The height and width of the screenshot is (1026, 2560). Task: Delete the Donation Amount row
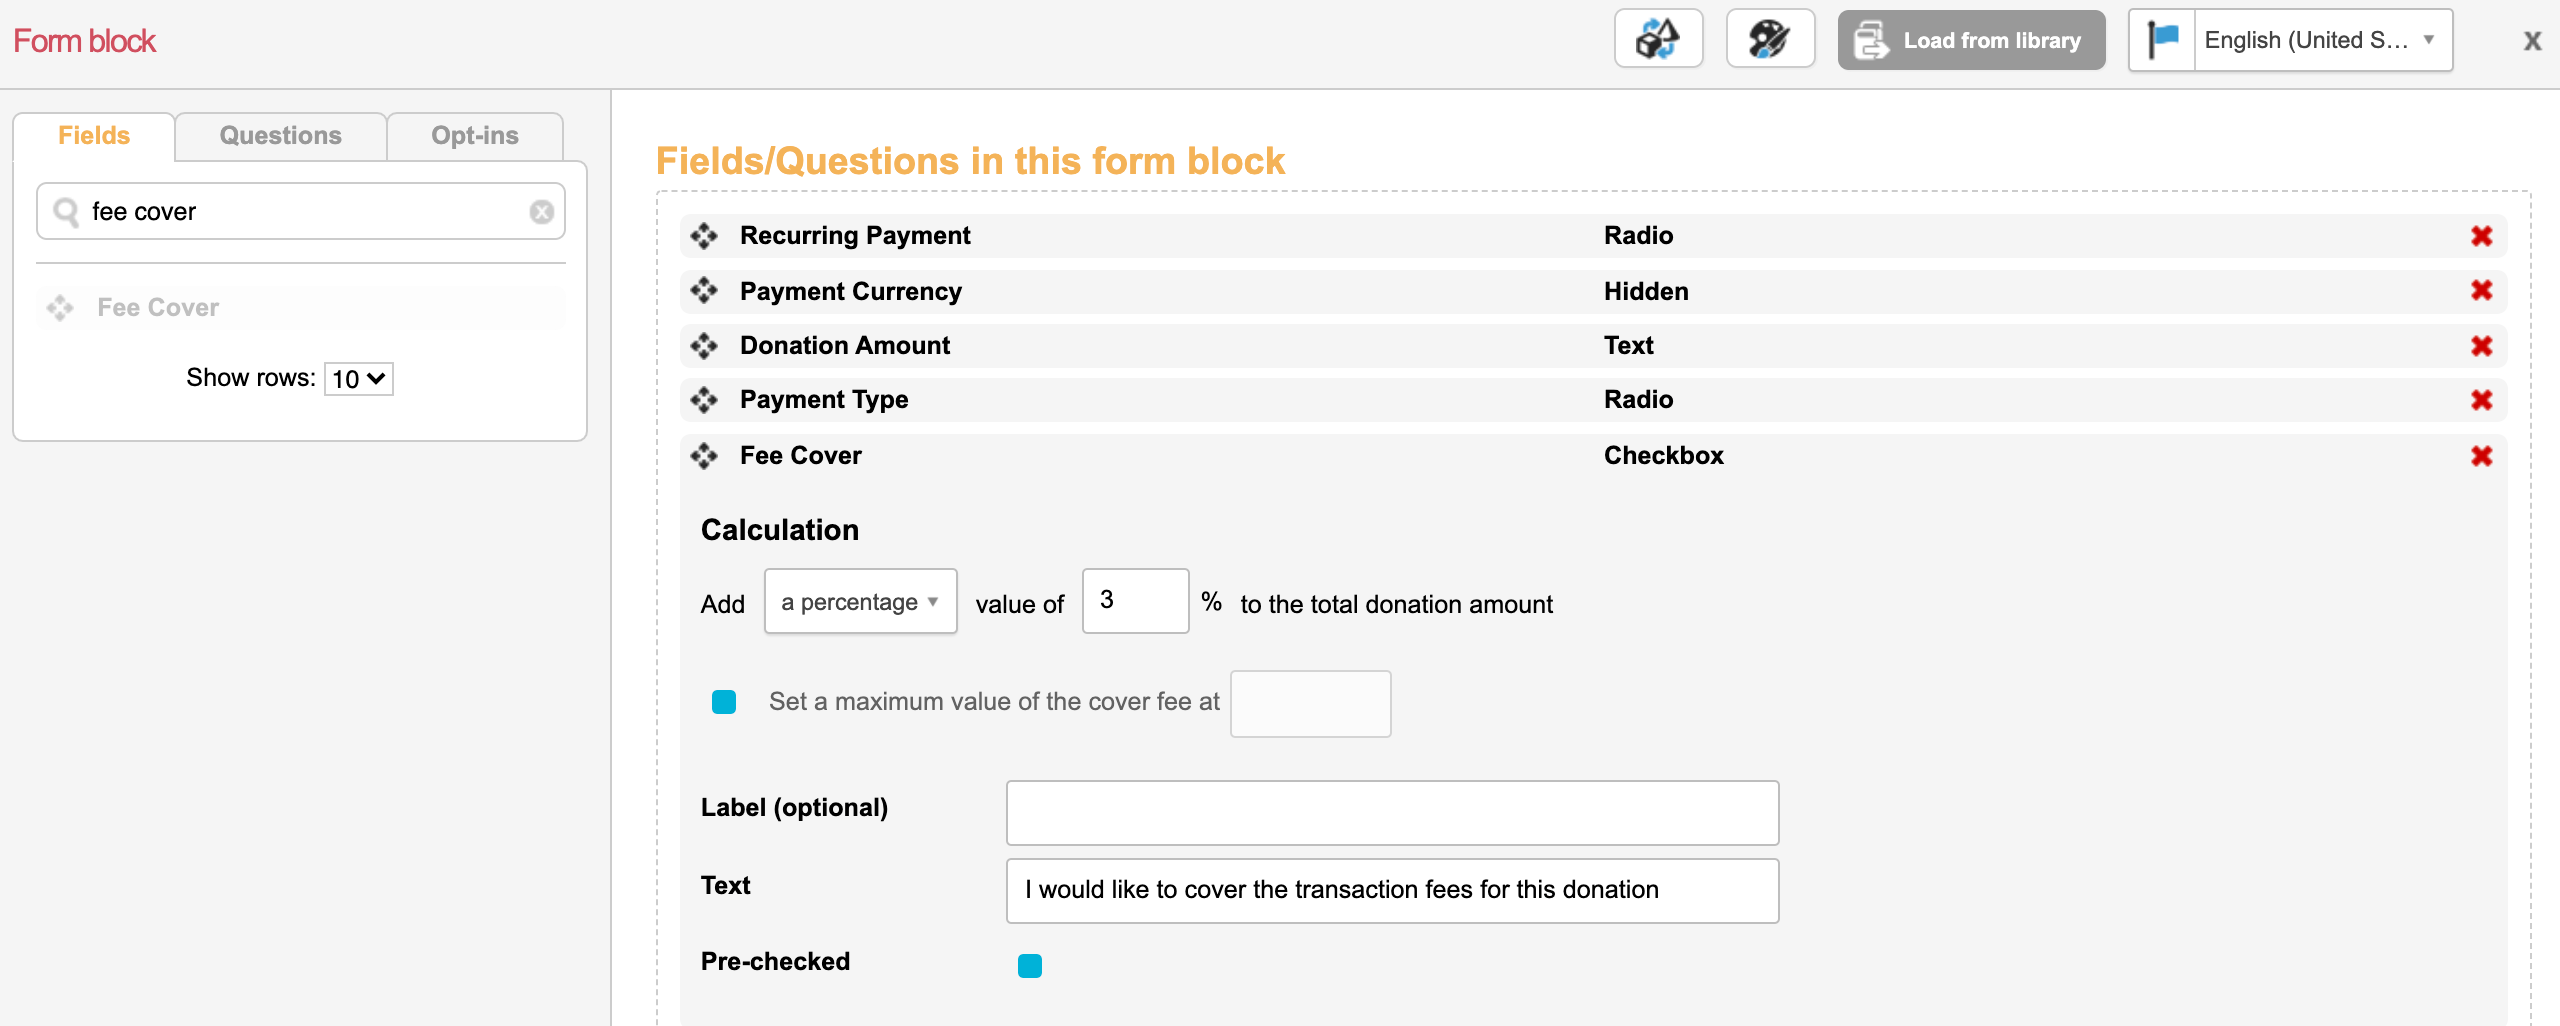pyautogui.click(x=2481, y=346)
